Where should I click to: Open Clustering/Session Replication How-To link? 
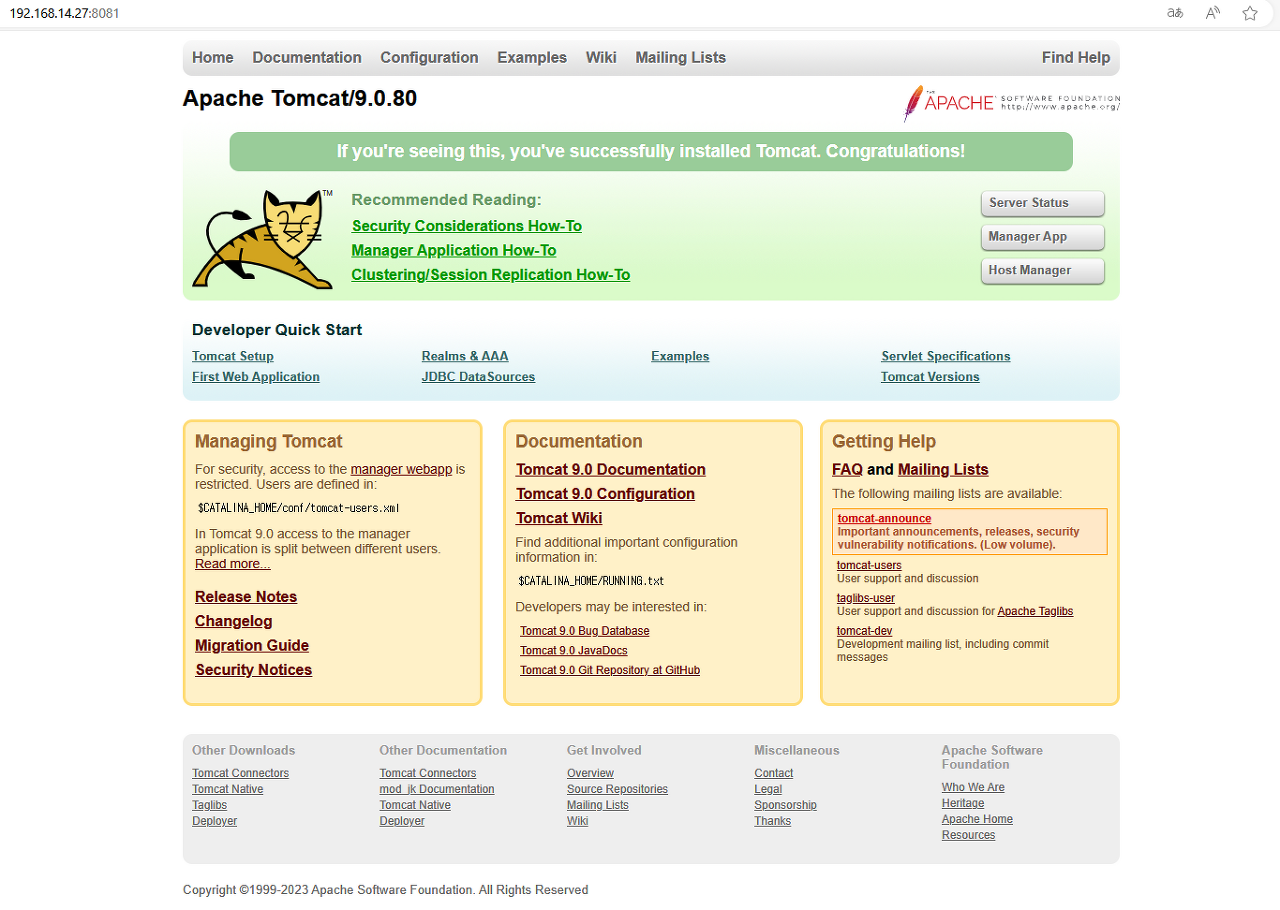[x=491, y=275]
